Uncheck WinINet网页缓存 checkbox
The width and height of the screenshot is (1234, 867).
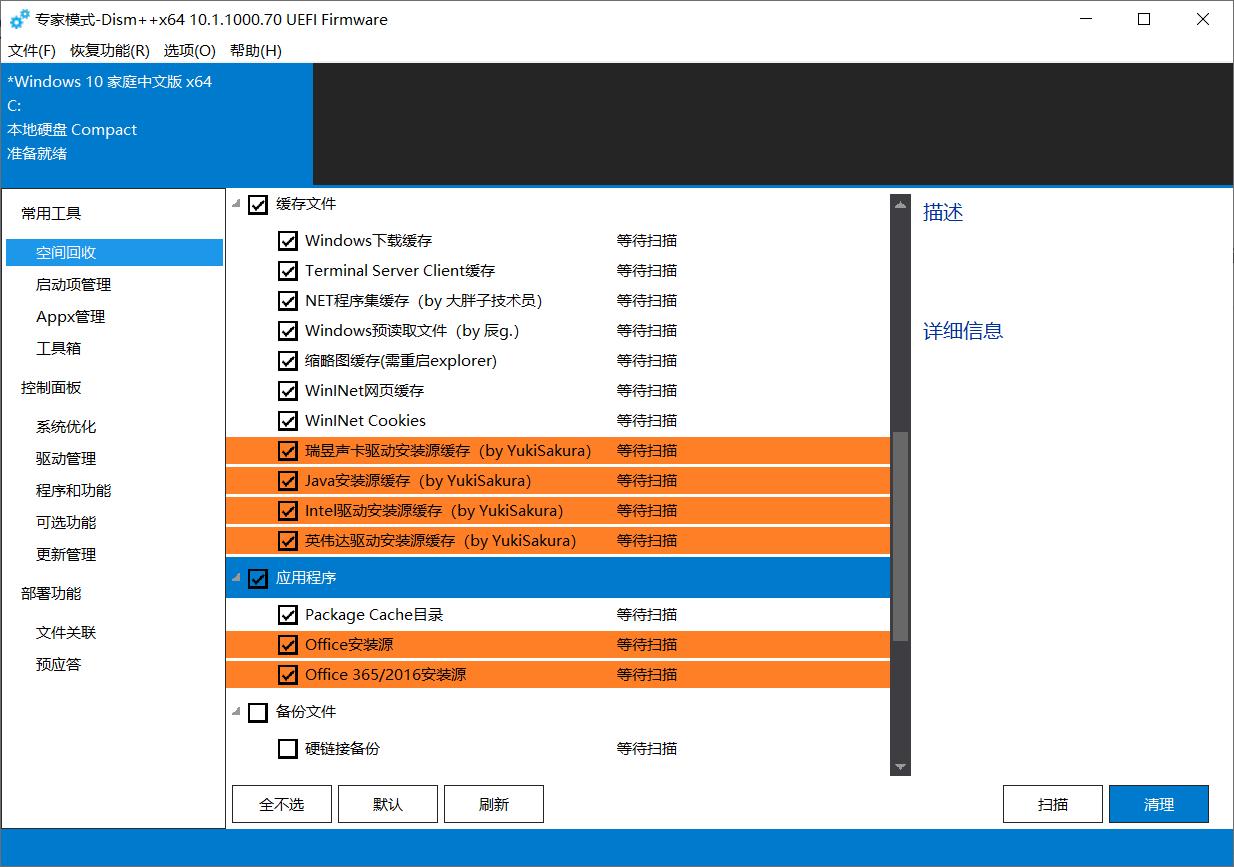(288, 391)
